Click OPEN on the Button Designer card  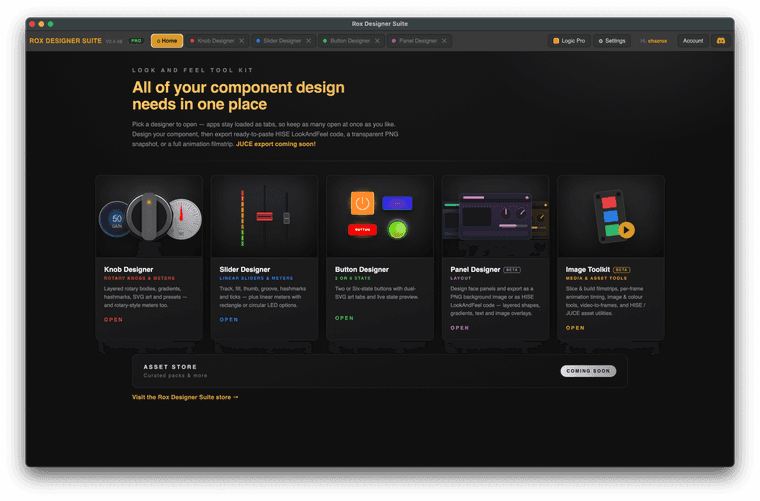click(344, 318)
